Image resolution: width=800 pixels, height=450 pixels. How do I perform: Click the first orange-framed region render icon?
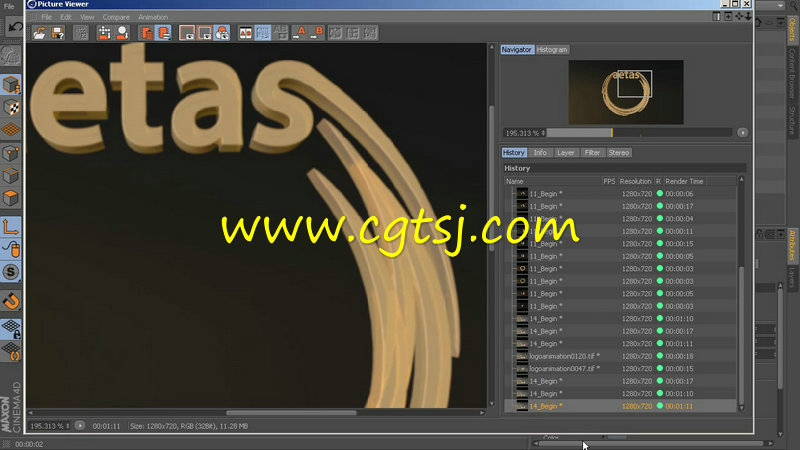tap(187, 33)
